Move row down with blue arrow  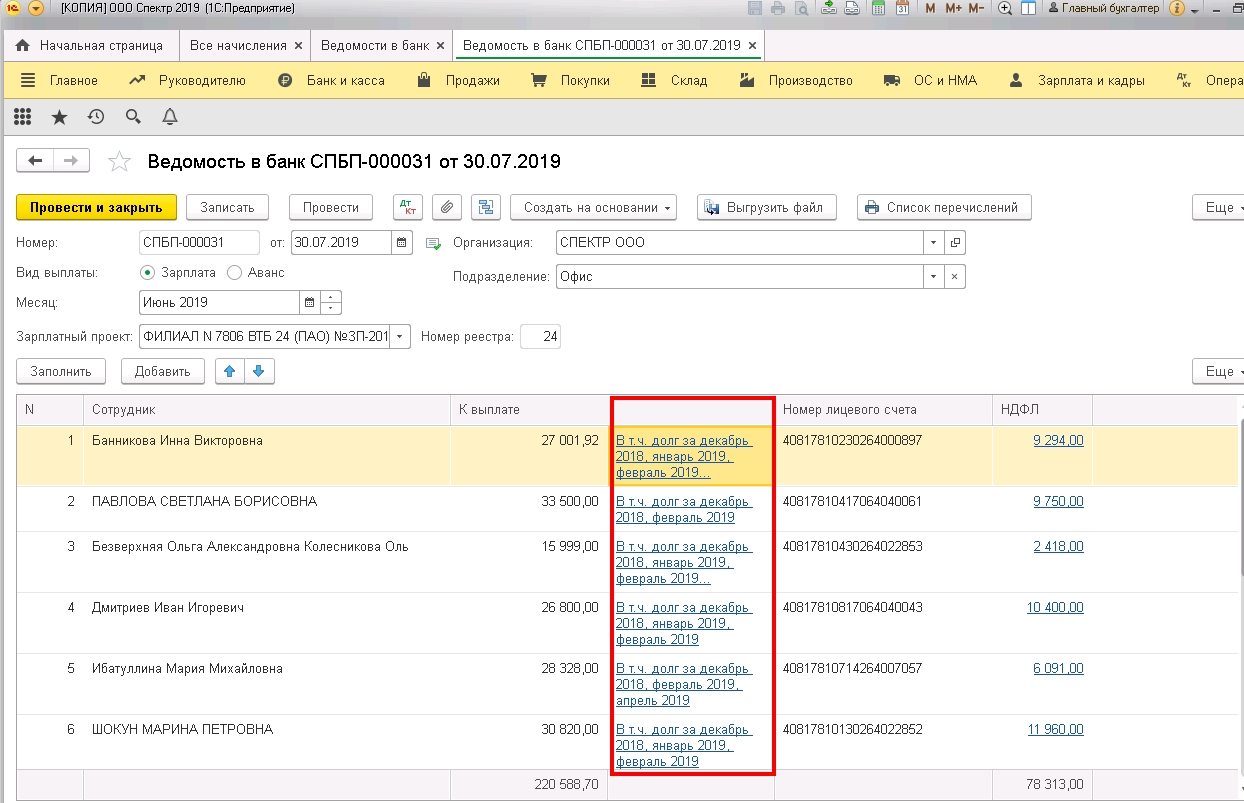tap(259, 371)
